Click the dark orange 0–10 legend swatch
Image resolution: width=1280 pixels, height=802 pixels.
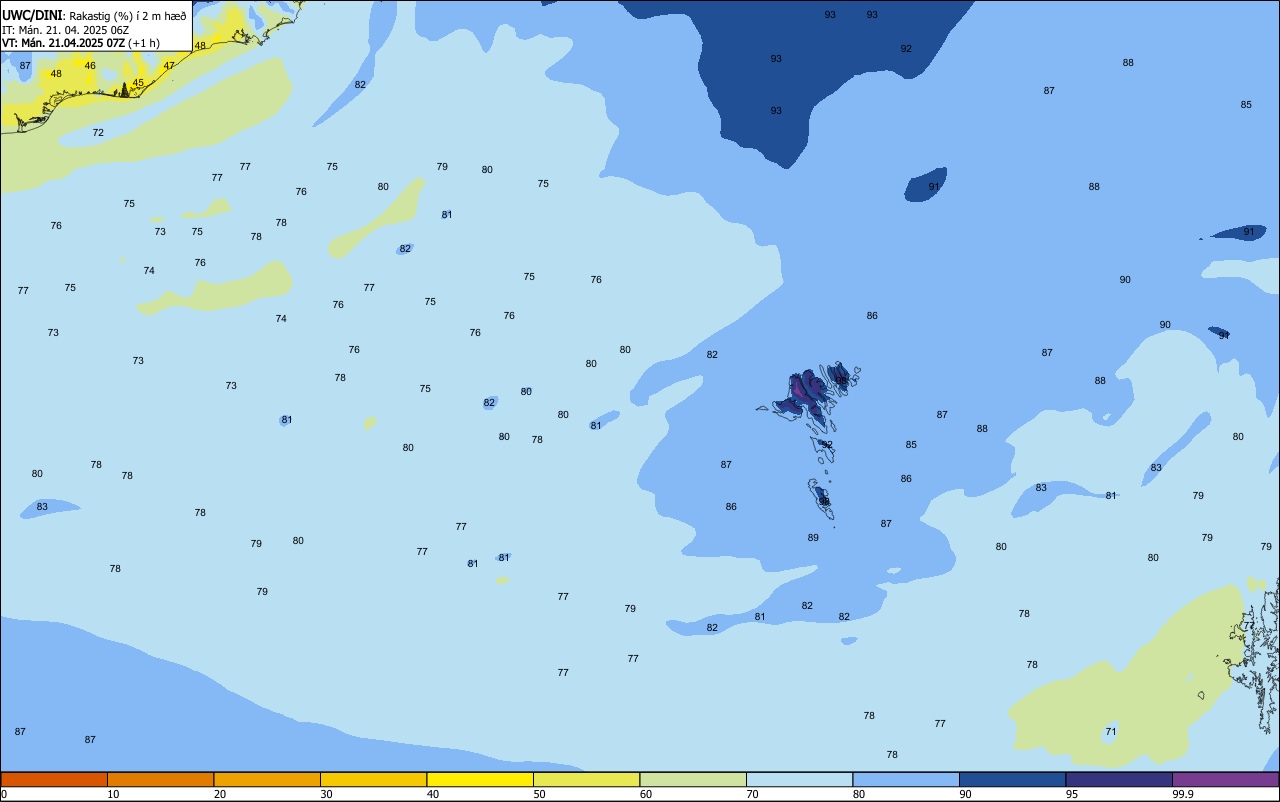[54, 779]
